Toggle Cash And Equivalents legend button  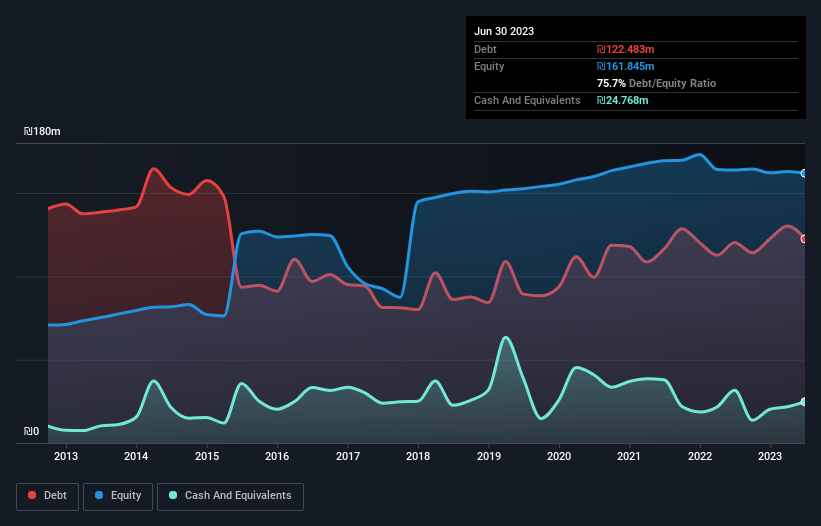click(230, 496)
